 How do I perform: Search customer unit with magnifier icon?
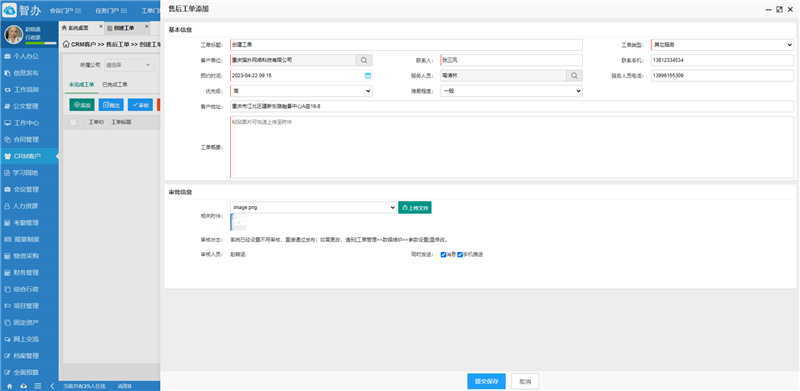coord(364,60)
